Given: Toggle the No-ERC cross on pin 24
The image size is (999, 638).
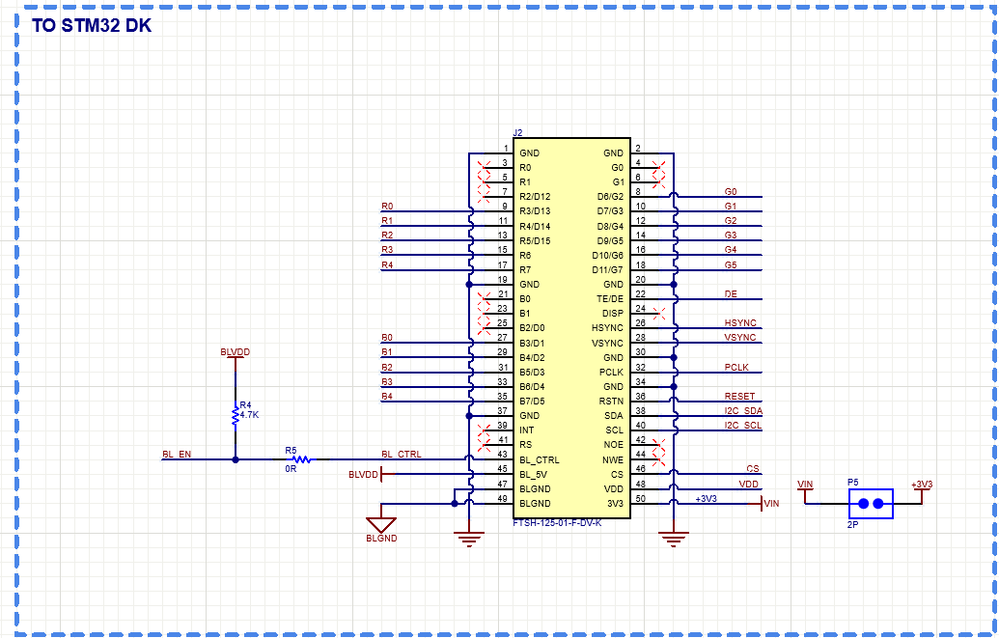Looking at the screenshot, I should pyautogui.click(x=657, y=312).
